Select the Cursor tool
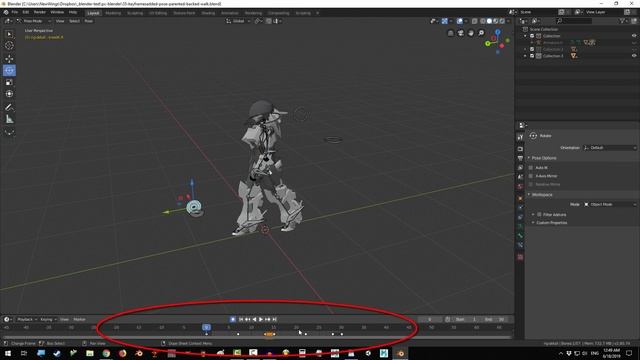 point(9,46)
